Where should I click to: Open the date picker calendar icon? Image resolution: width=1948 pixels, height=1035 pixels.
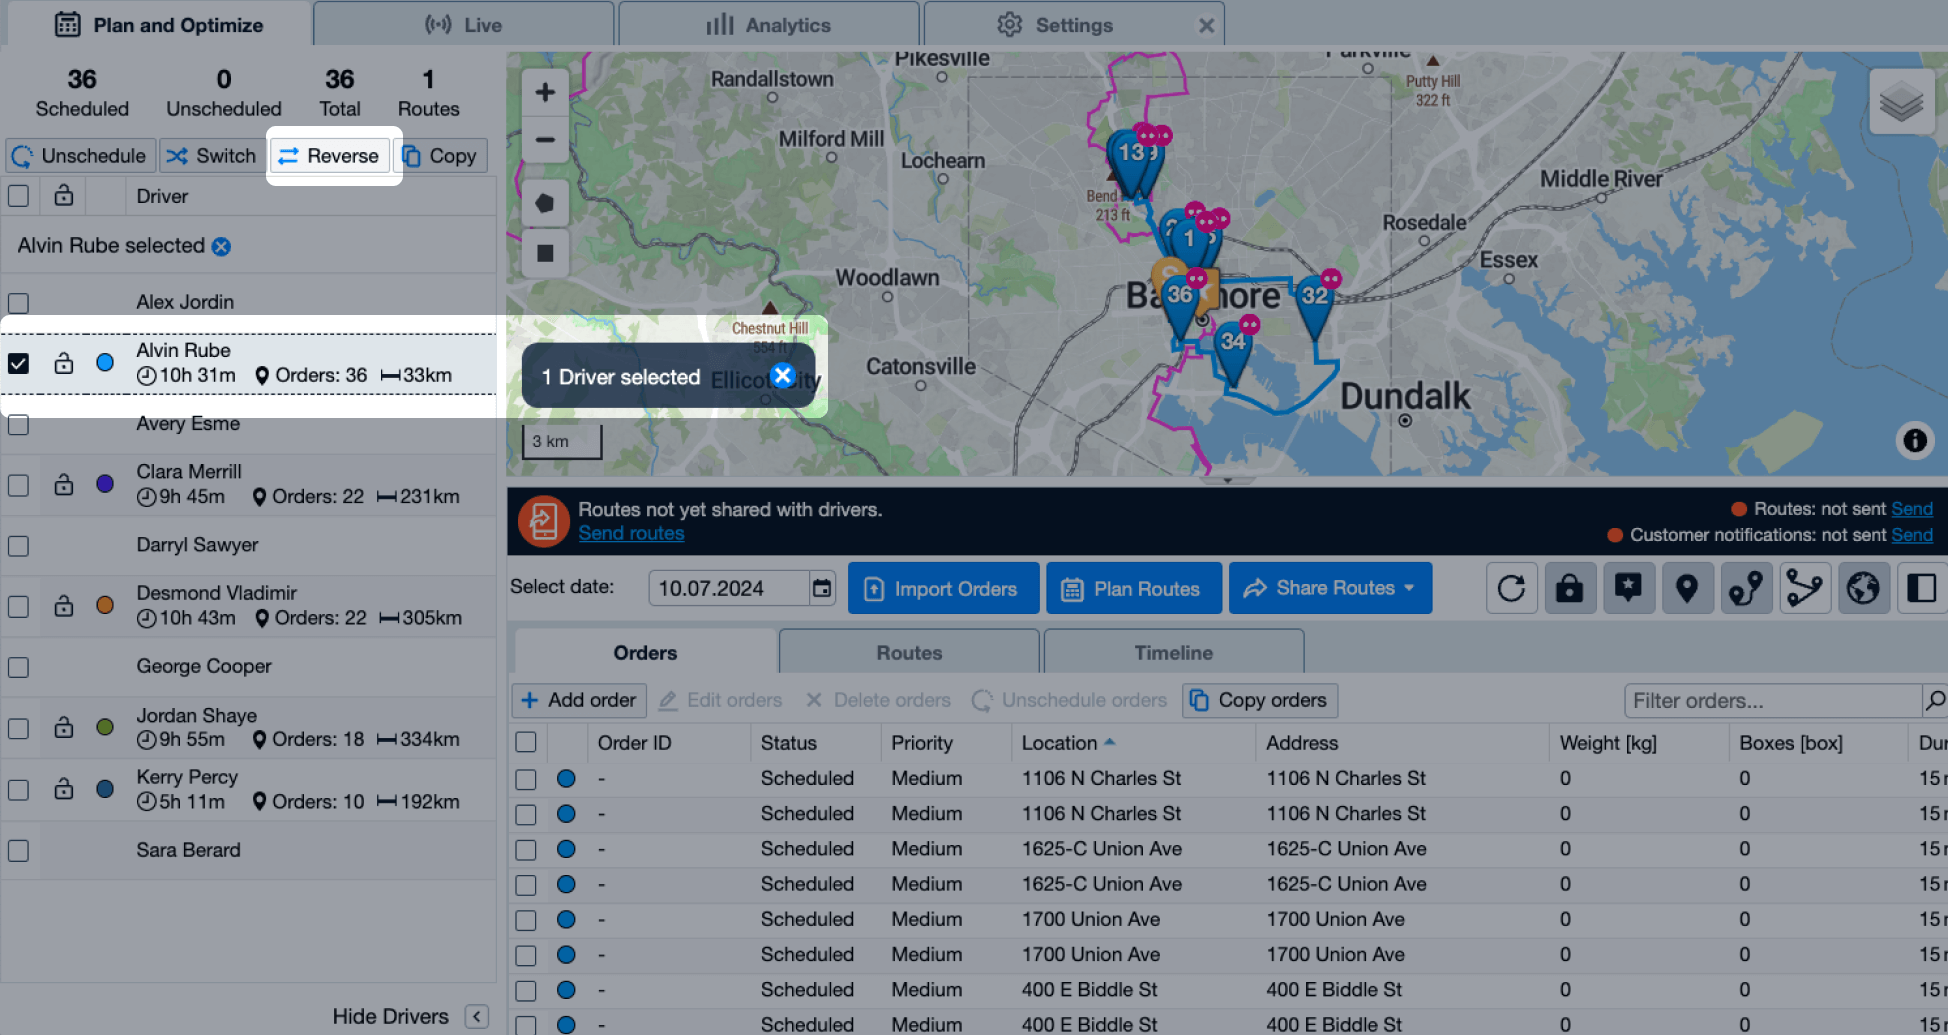pos(822,588)
